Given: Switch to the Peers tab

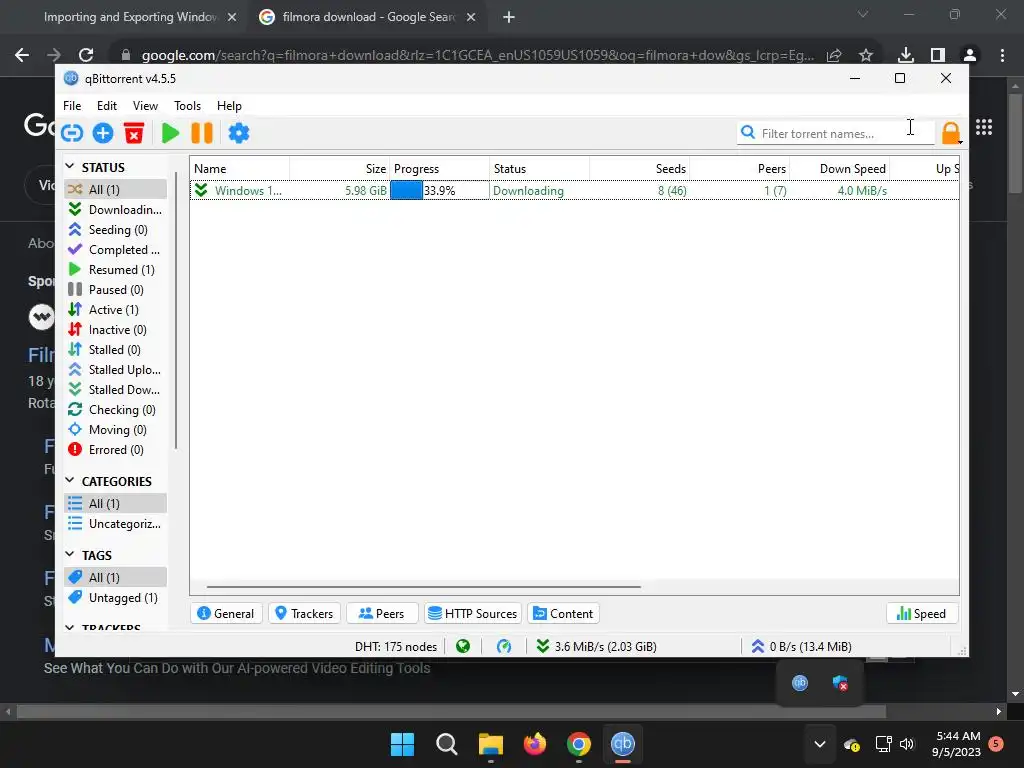Looking at the screenshot, I should (382, 614).
